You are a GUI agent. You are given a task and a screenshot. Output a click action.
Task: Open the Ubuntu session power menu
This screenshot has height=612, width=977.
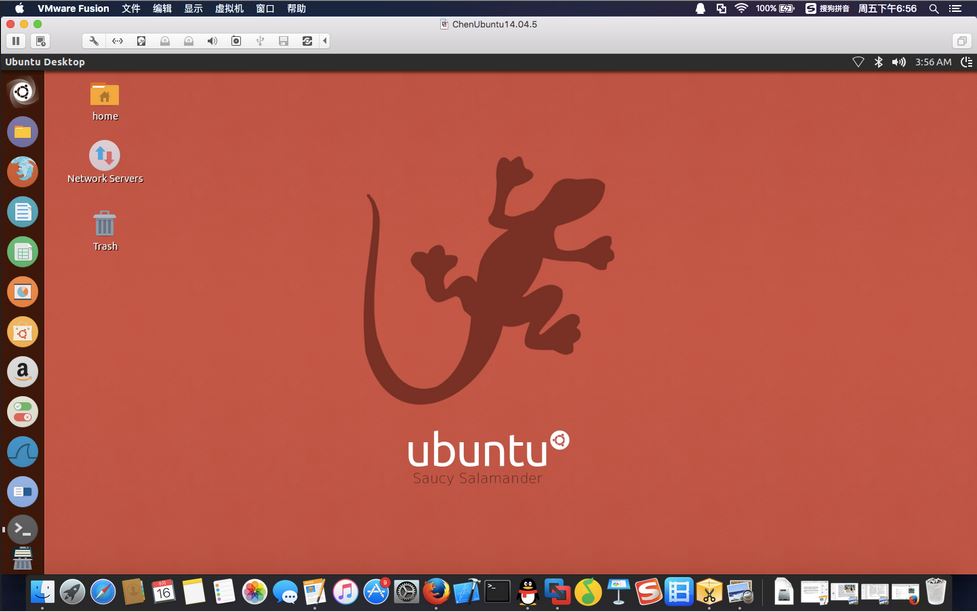[966, 62]
